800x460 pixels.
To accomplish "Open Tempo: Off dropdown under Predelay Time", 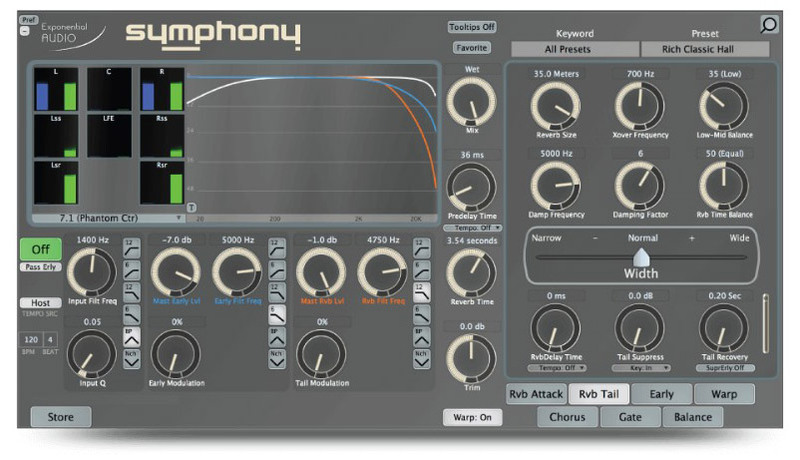I will [472, 228].
